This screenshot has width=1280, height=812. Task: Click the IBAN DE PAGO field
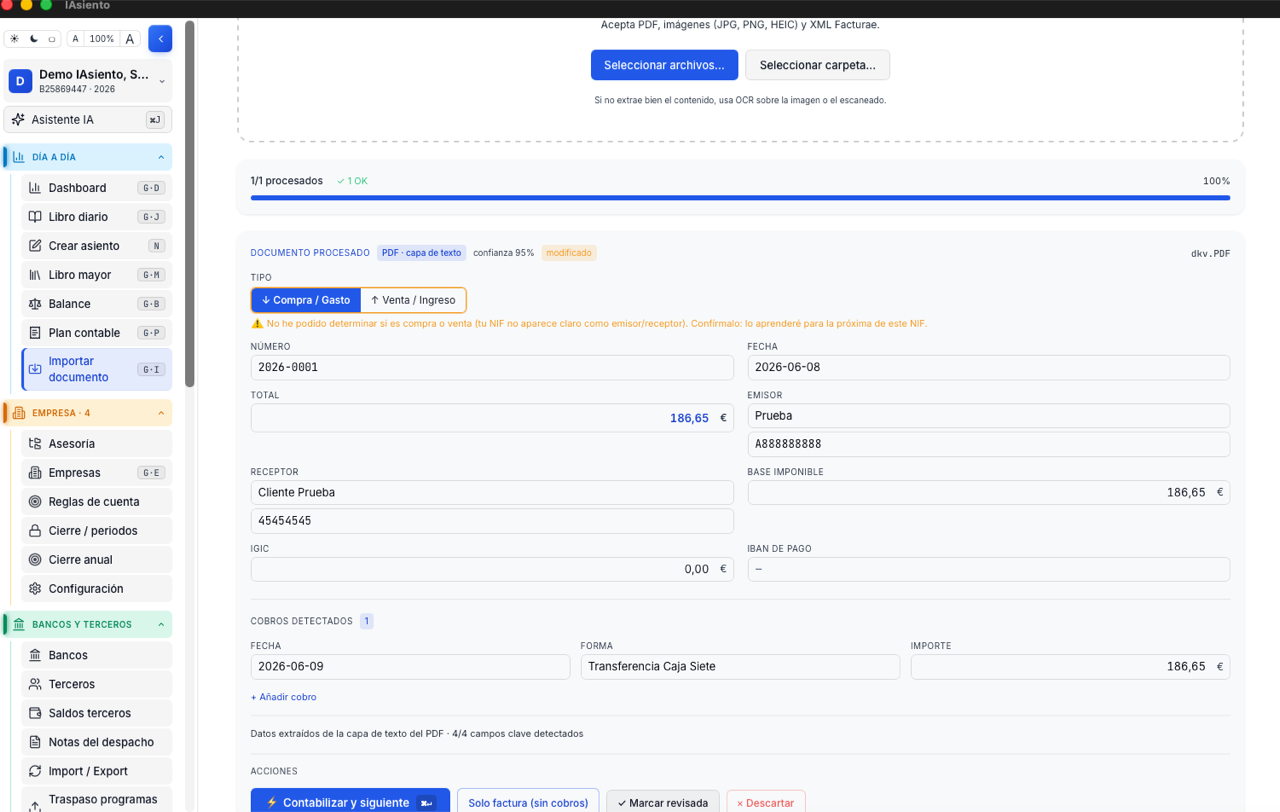click(988, 569)
